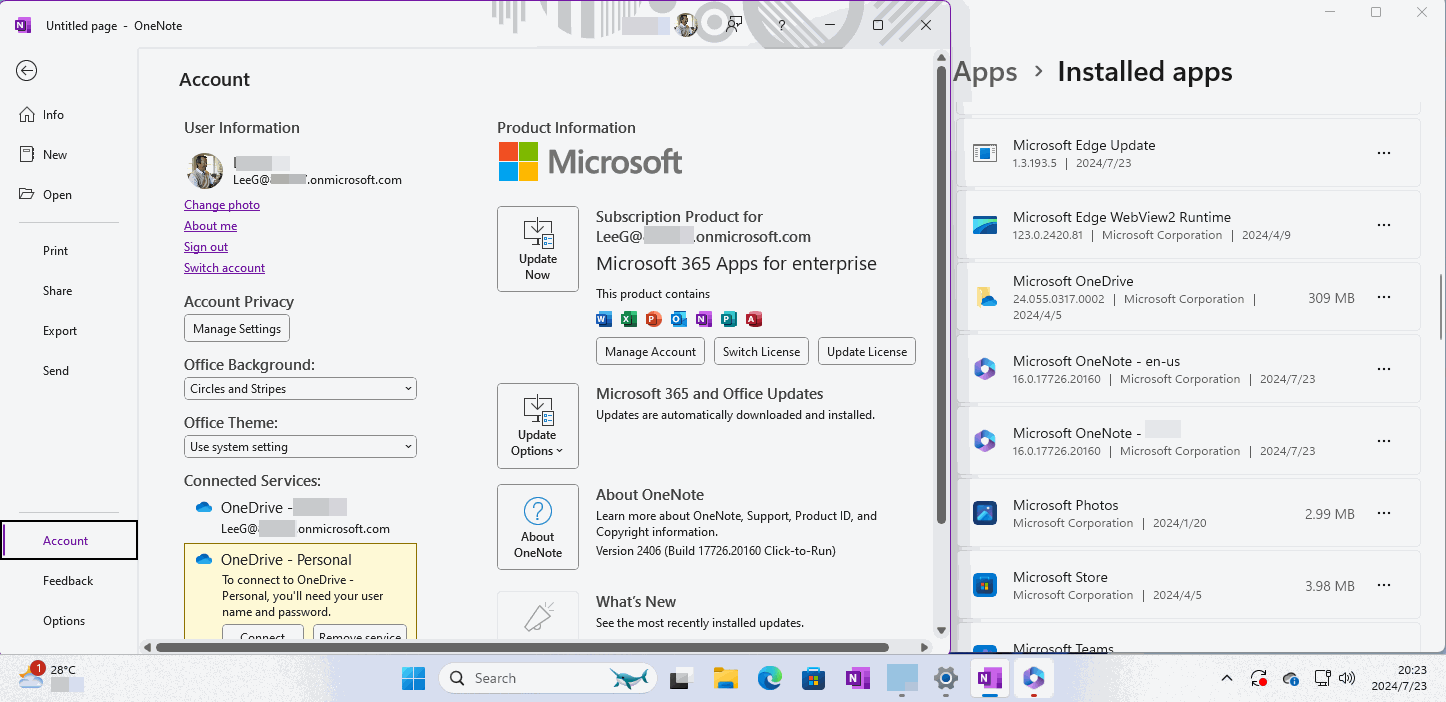Open more options for Edge WebView2 Runtime

coord(1384,225)
